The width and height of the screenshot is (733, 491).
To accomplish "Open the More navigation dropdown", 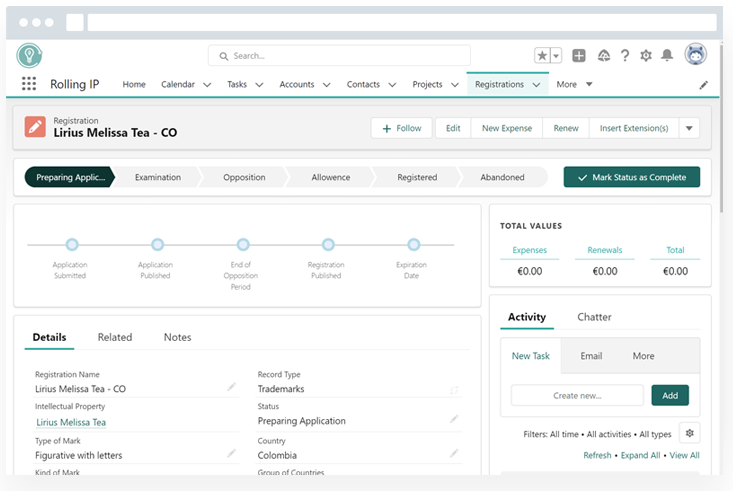I will [574, 84].
